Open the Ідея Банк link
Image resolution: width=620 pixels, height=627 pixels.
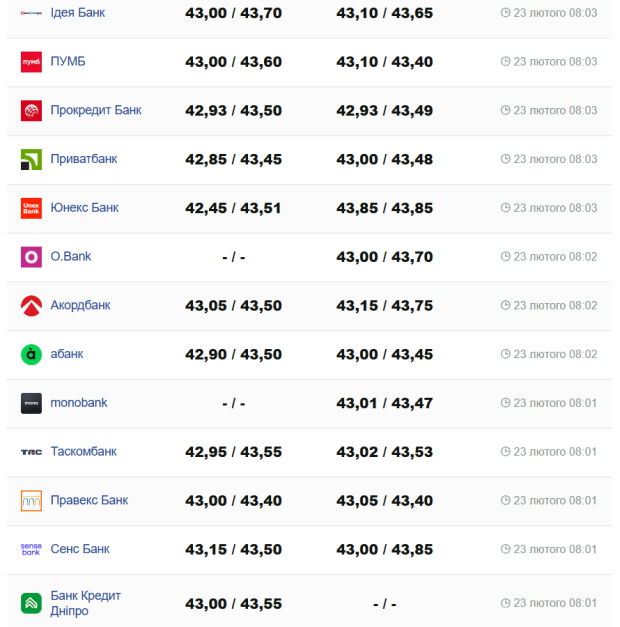77,13
